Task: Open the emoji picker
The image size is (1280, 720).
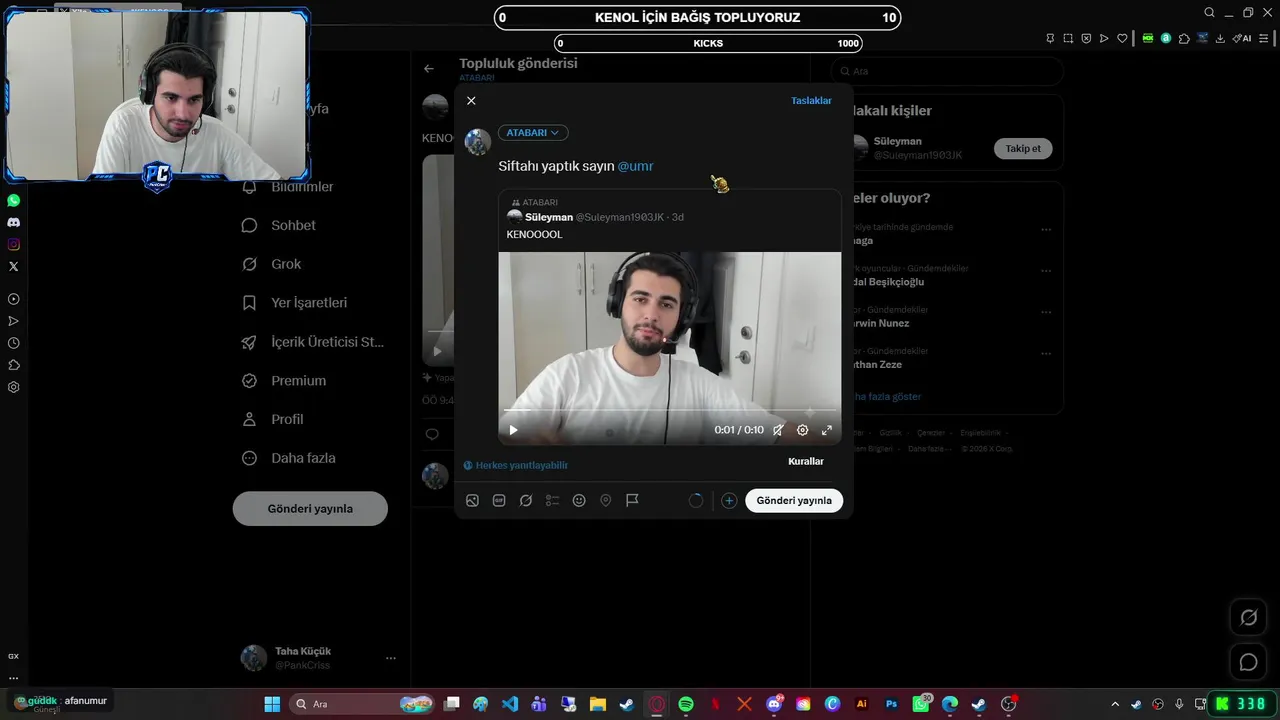Action: 579,501
